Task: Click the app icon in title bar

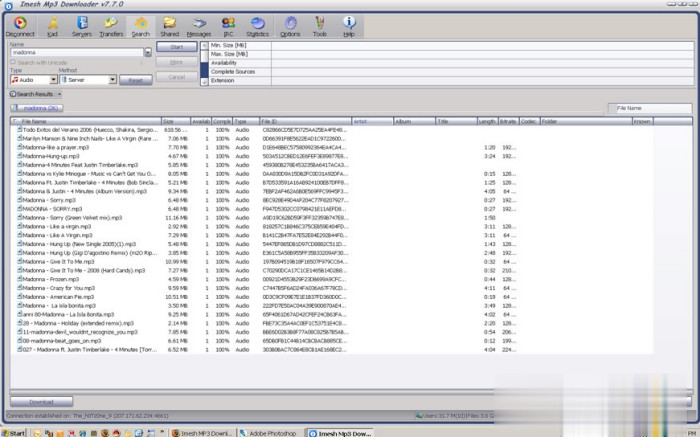Action: click(8, 5)
